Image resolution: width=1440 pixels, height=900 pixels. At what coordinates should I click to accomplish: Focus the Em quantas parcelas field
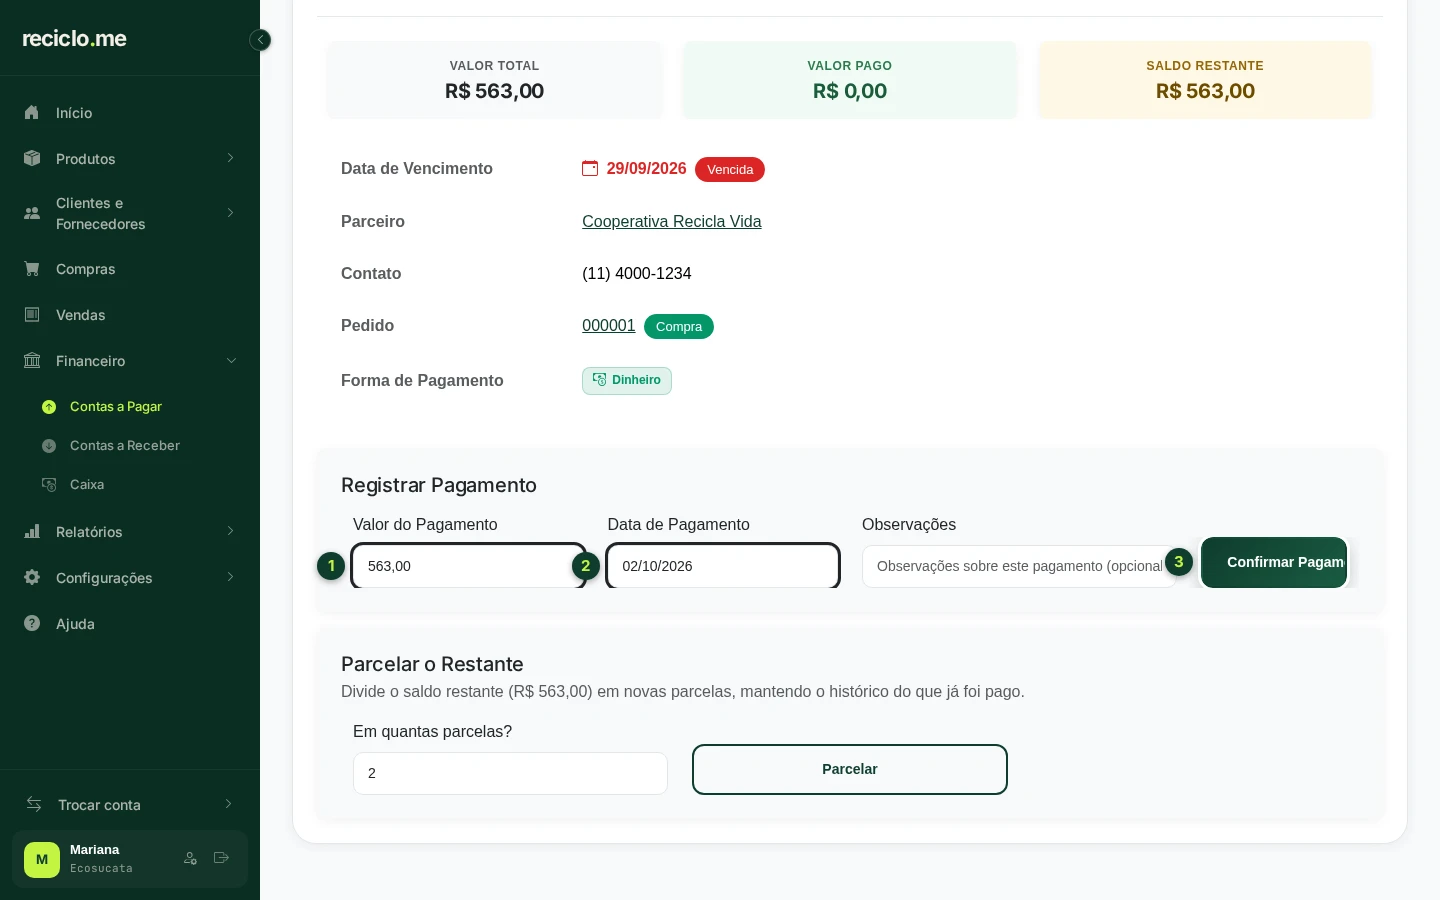510,773
